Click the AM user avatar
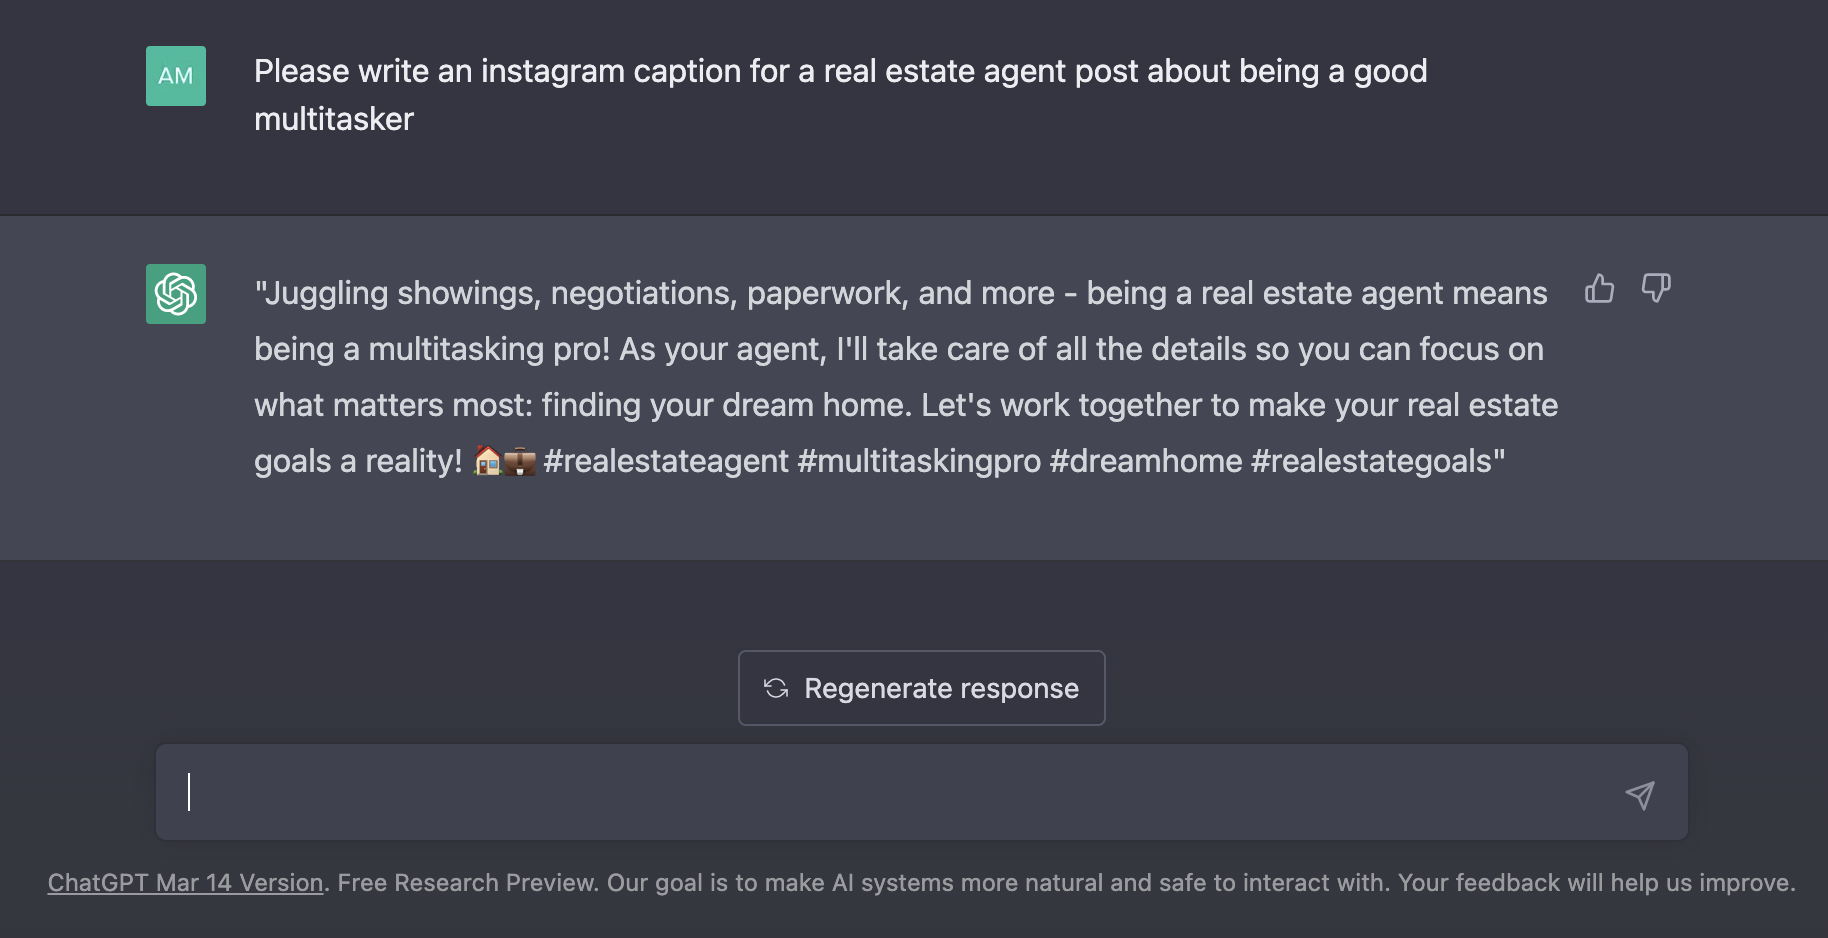 [x=176, y=76]
